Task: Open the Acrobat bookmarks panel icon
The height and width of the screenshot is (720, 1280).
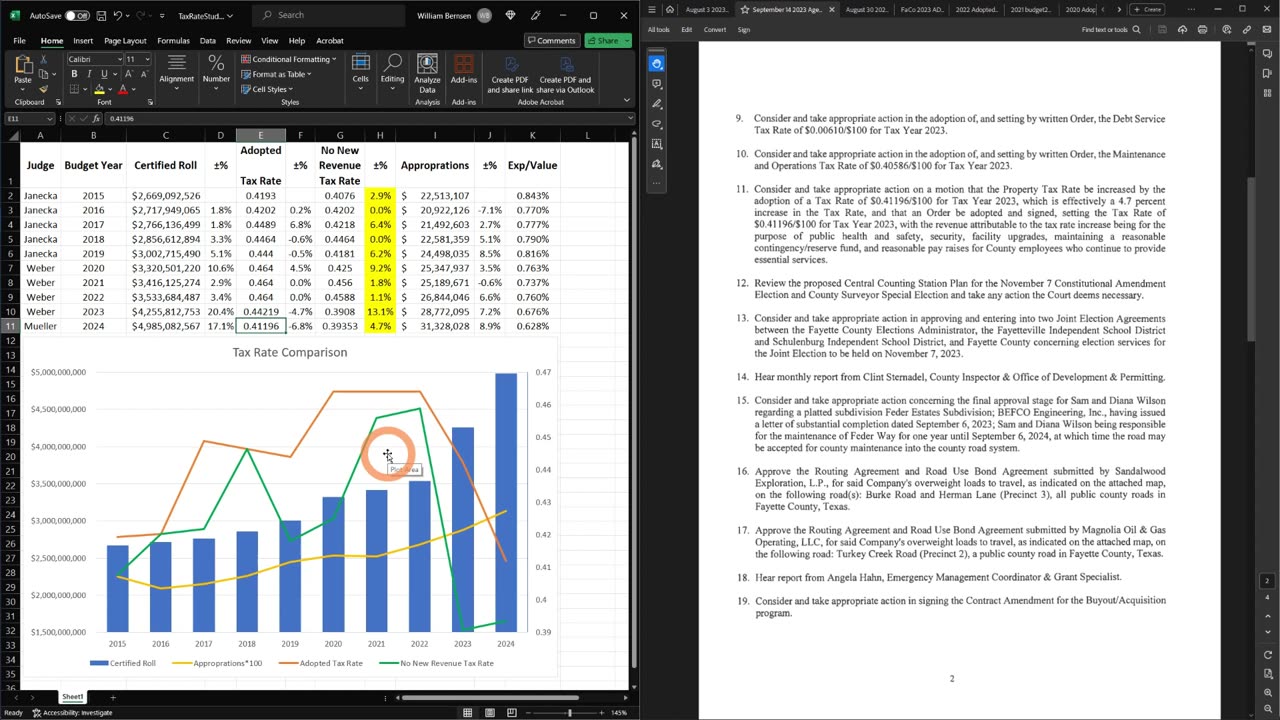Action: coord(1266,72)
